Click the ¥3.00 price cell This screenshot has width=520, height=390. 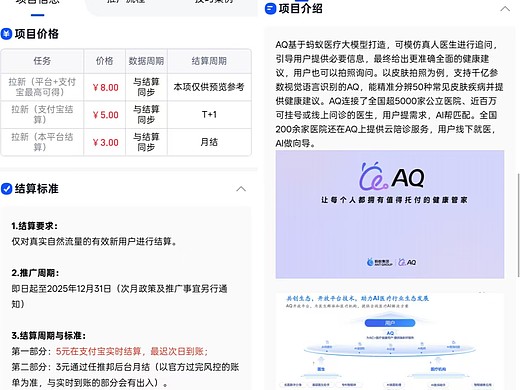pyautogui.click(x=105, y=142)
